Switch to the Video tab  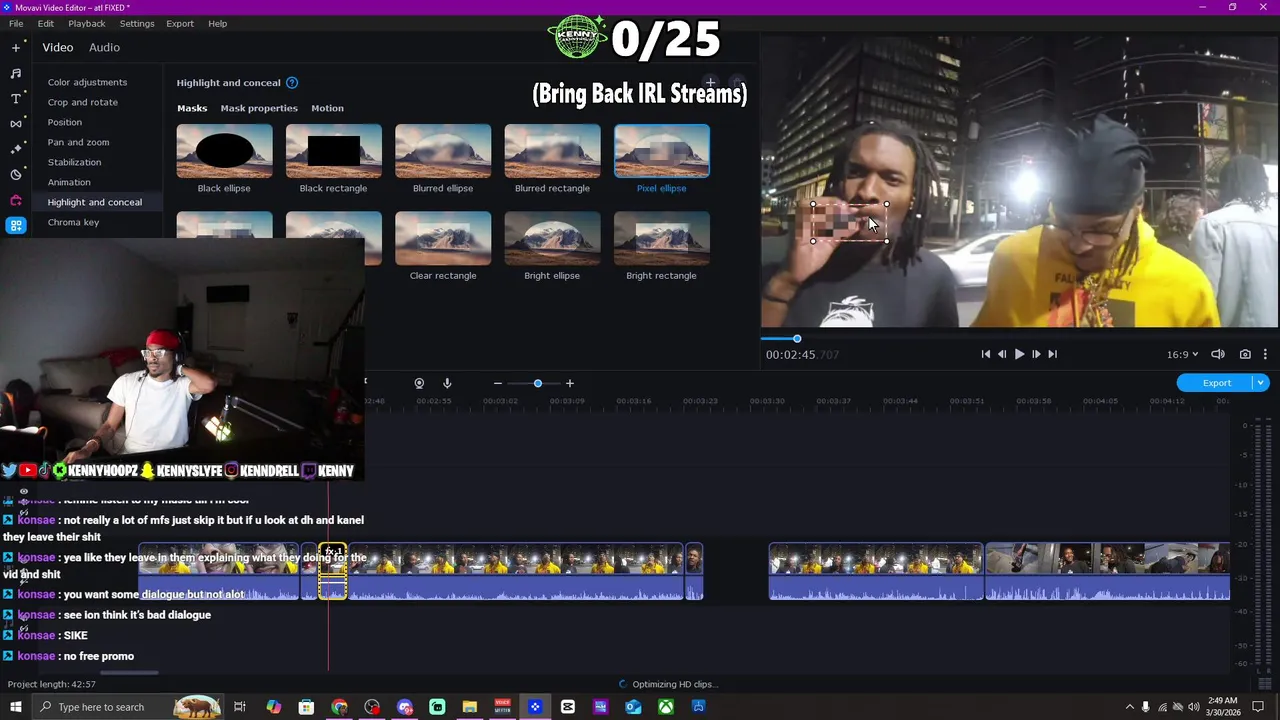(x=58, y=47)
